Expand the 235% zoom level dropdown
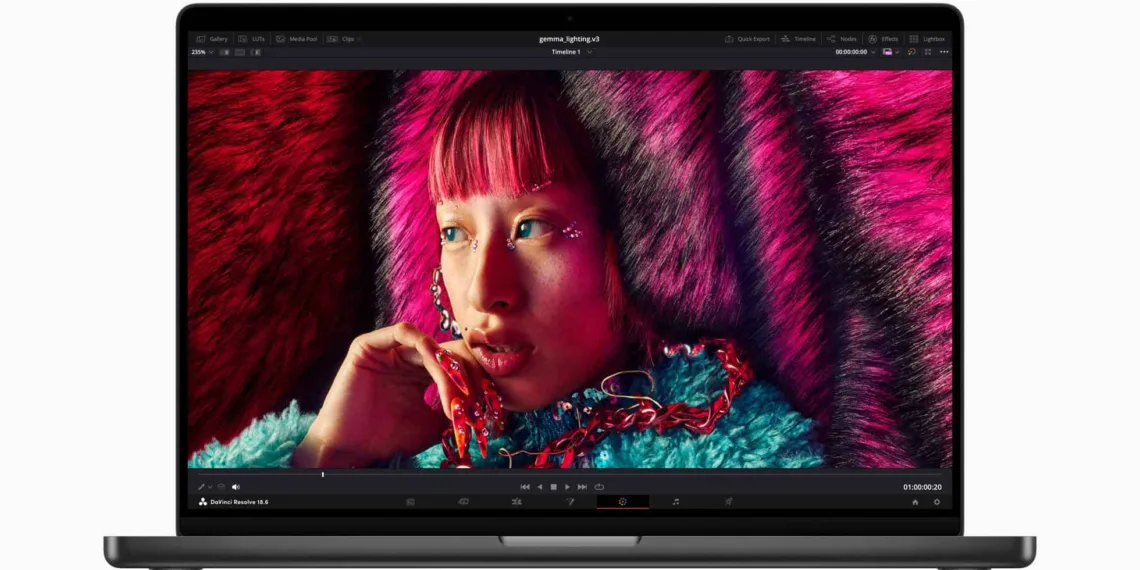The image size is (1140, 570). point(202,52)
